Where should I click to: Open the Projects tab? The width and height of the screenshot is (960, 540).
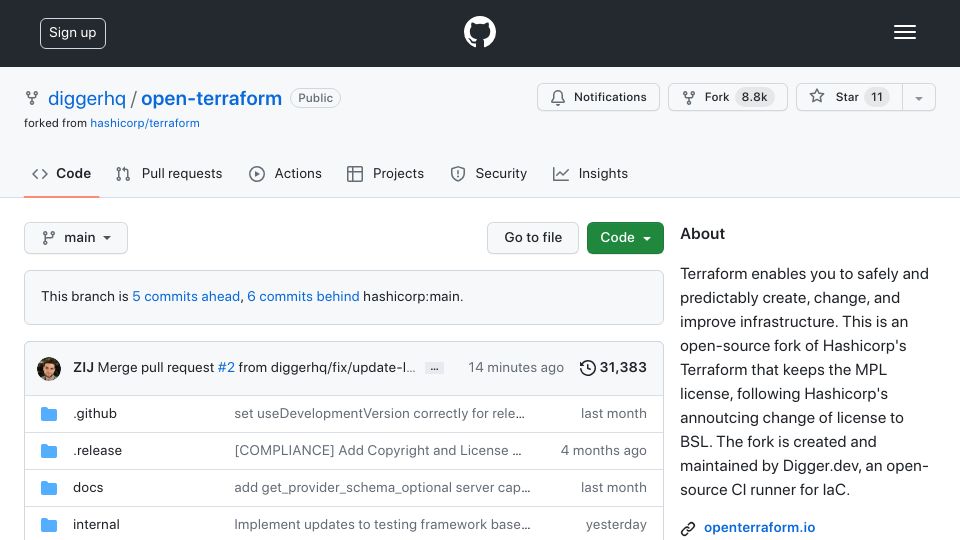(385, 174)
